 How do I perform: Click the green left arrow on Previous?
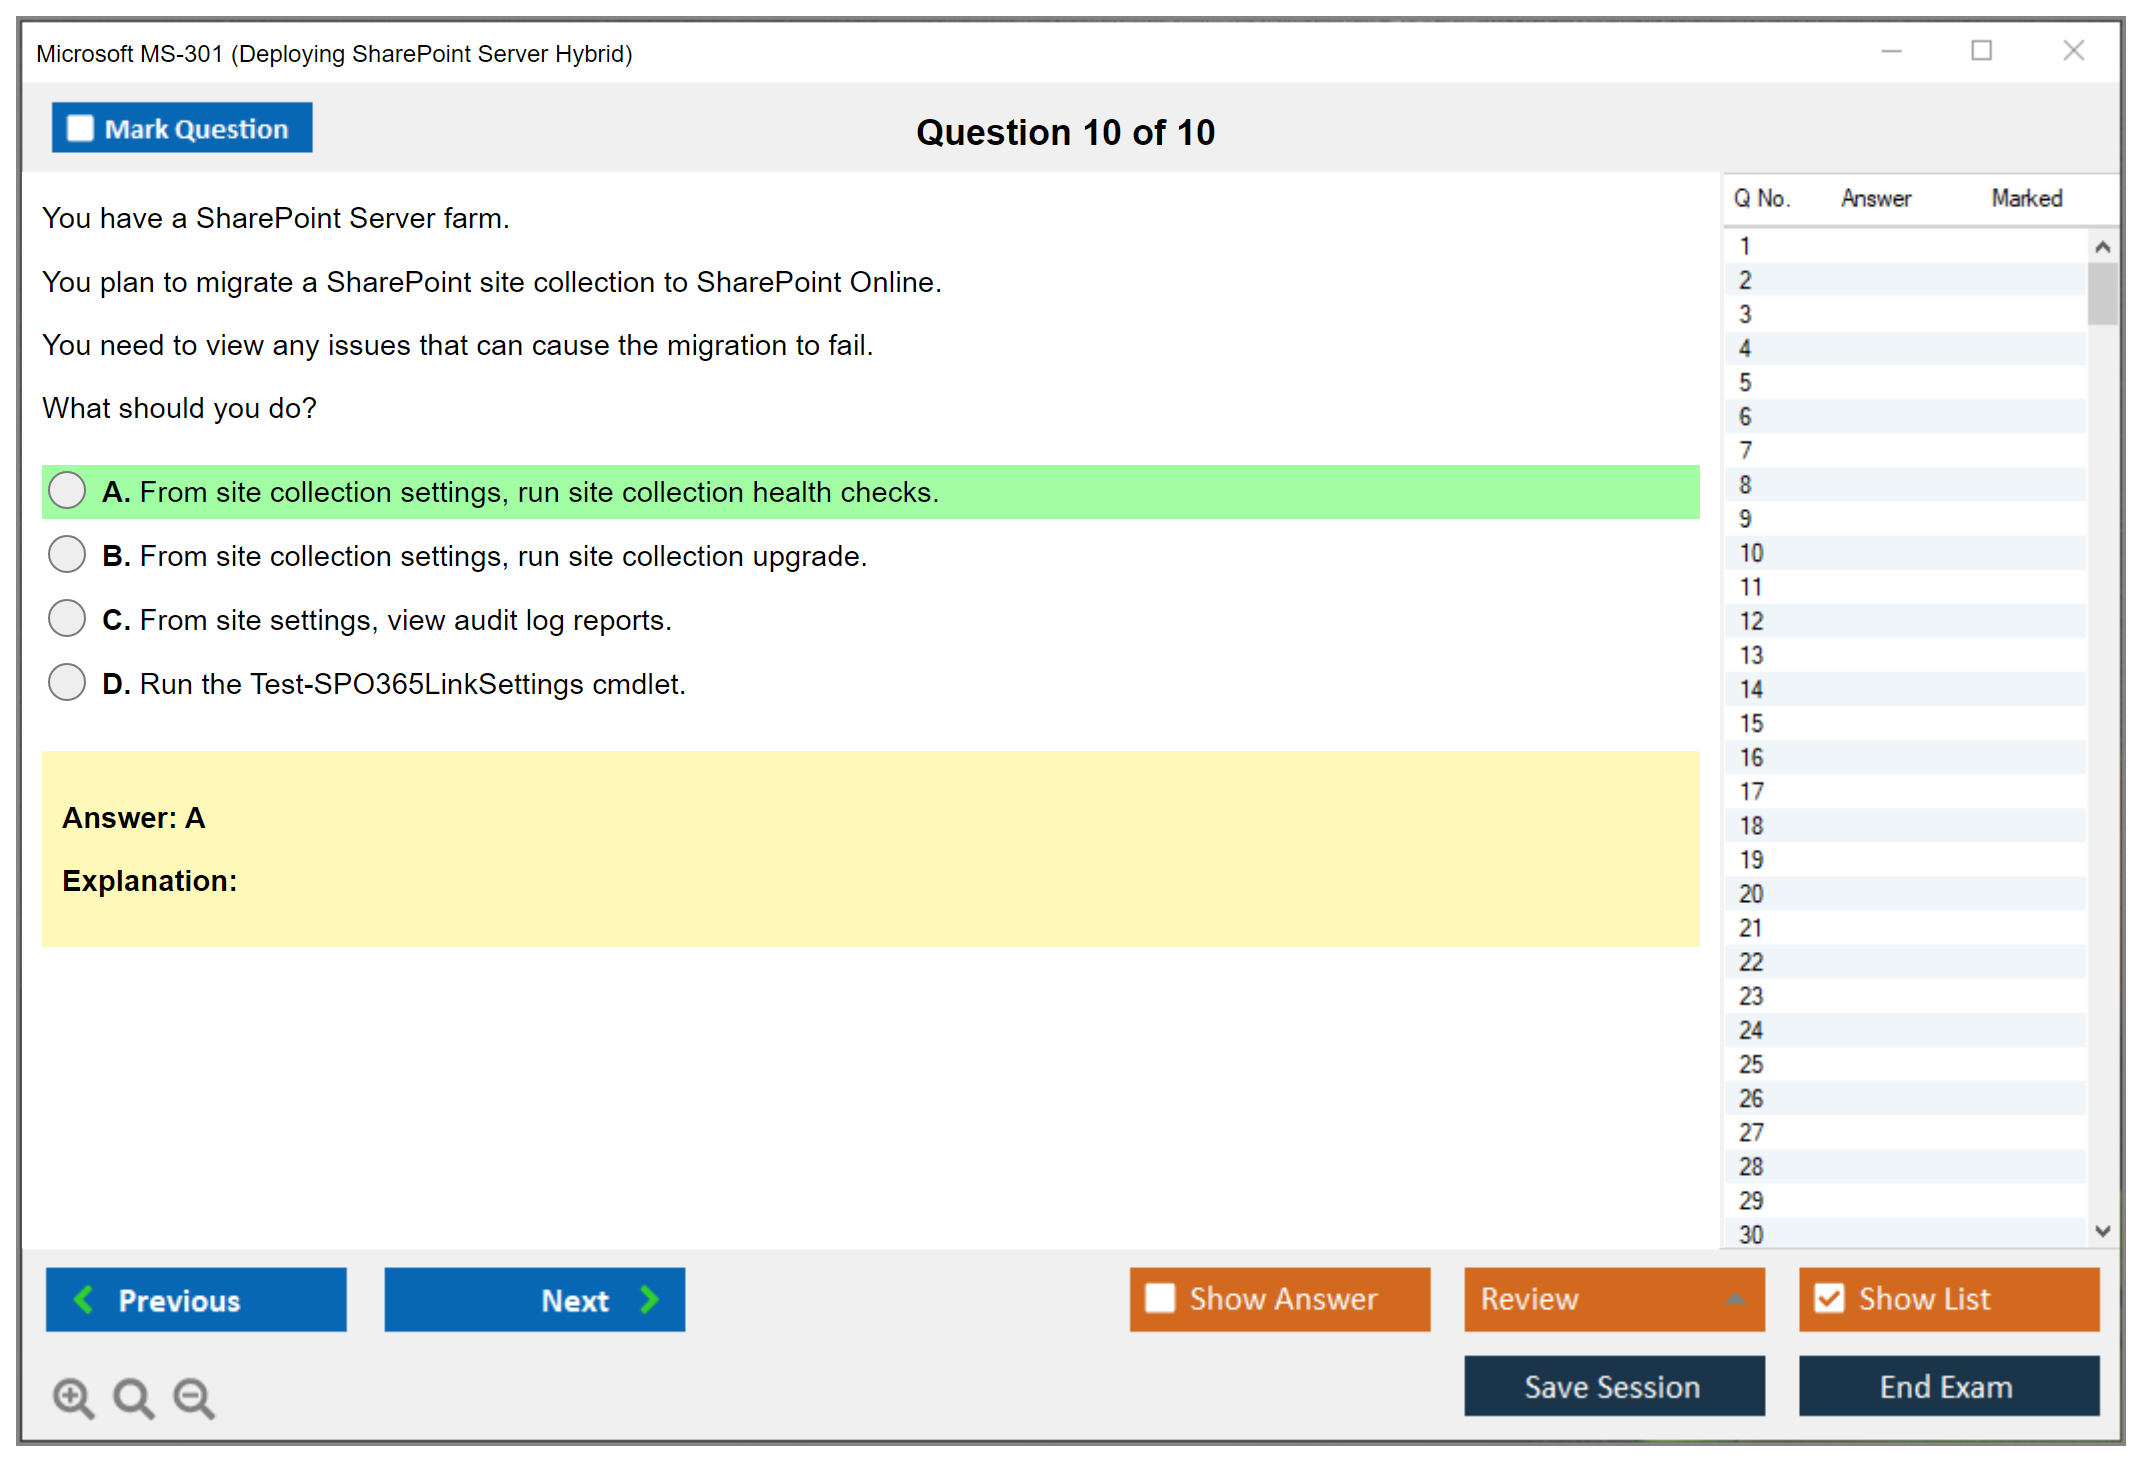[84, 1299]
